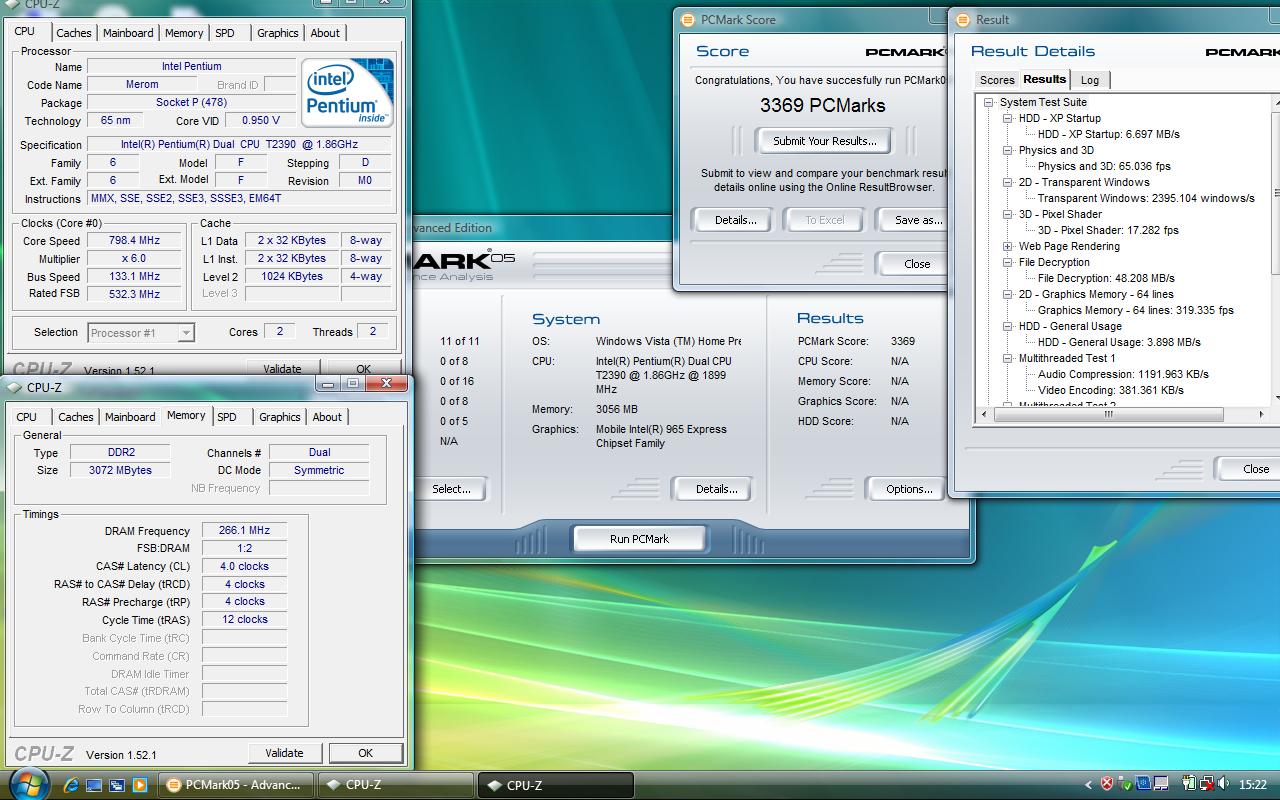Viewport: 1280px width, 800px height.
Task: Collapse the HDD - General Usage node
Action: (x=1008, y=326)
